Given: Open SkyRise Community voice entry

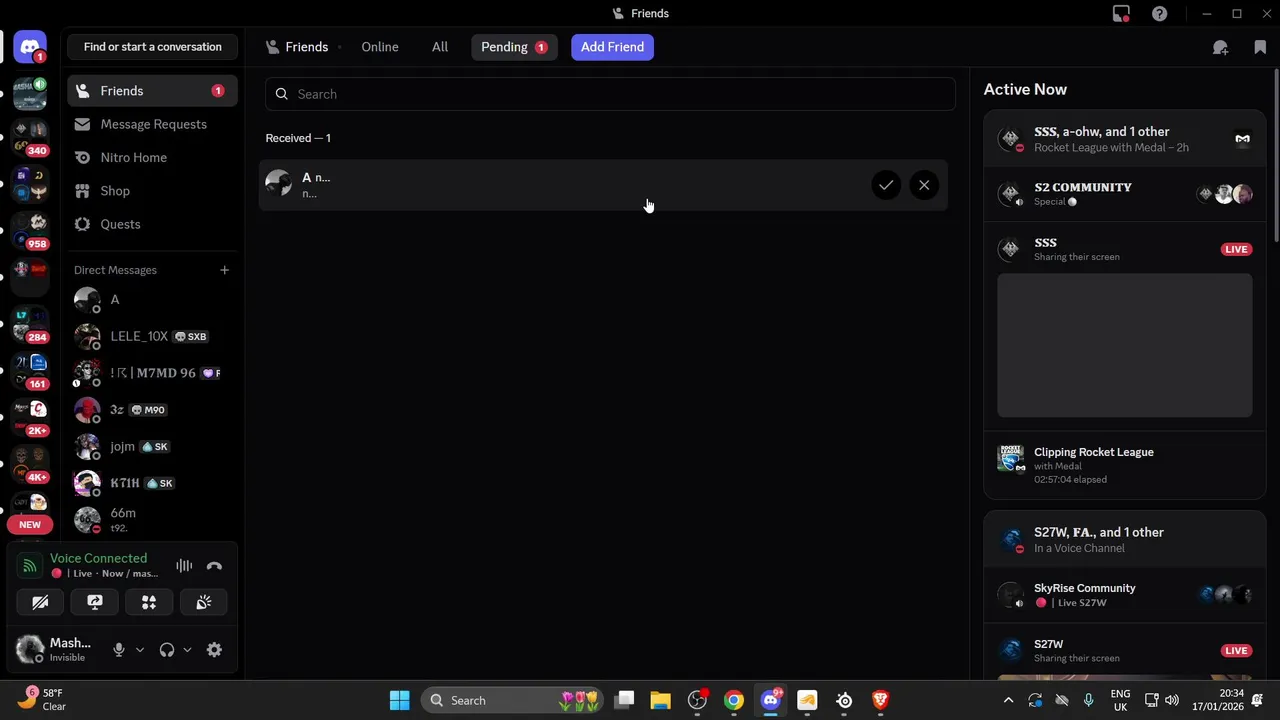Looking at the screenshot, I should [x=1125, y=595].
